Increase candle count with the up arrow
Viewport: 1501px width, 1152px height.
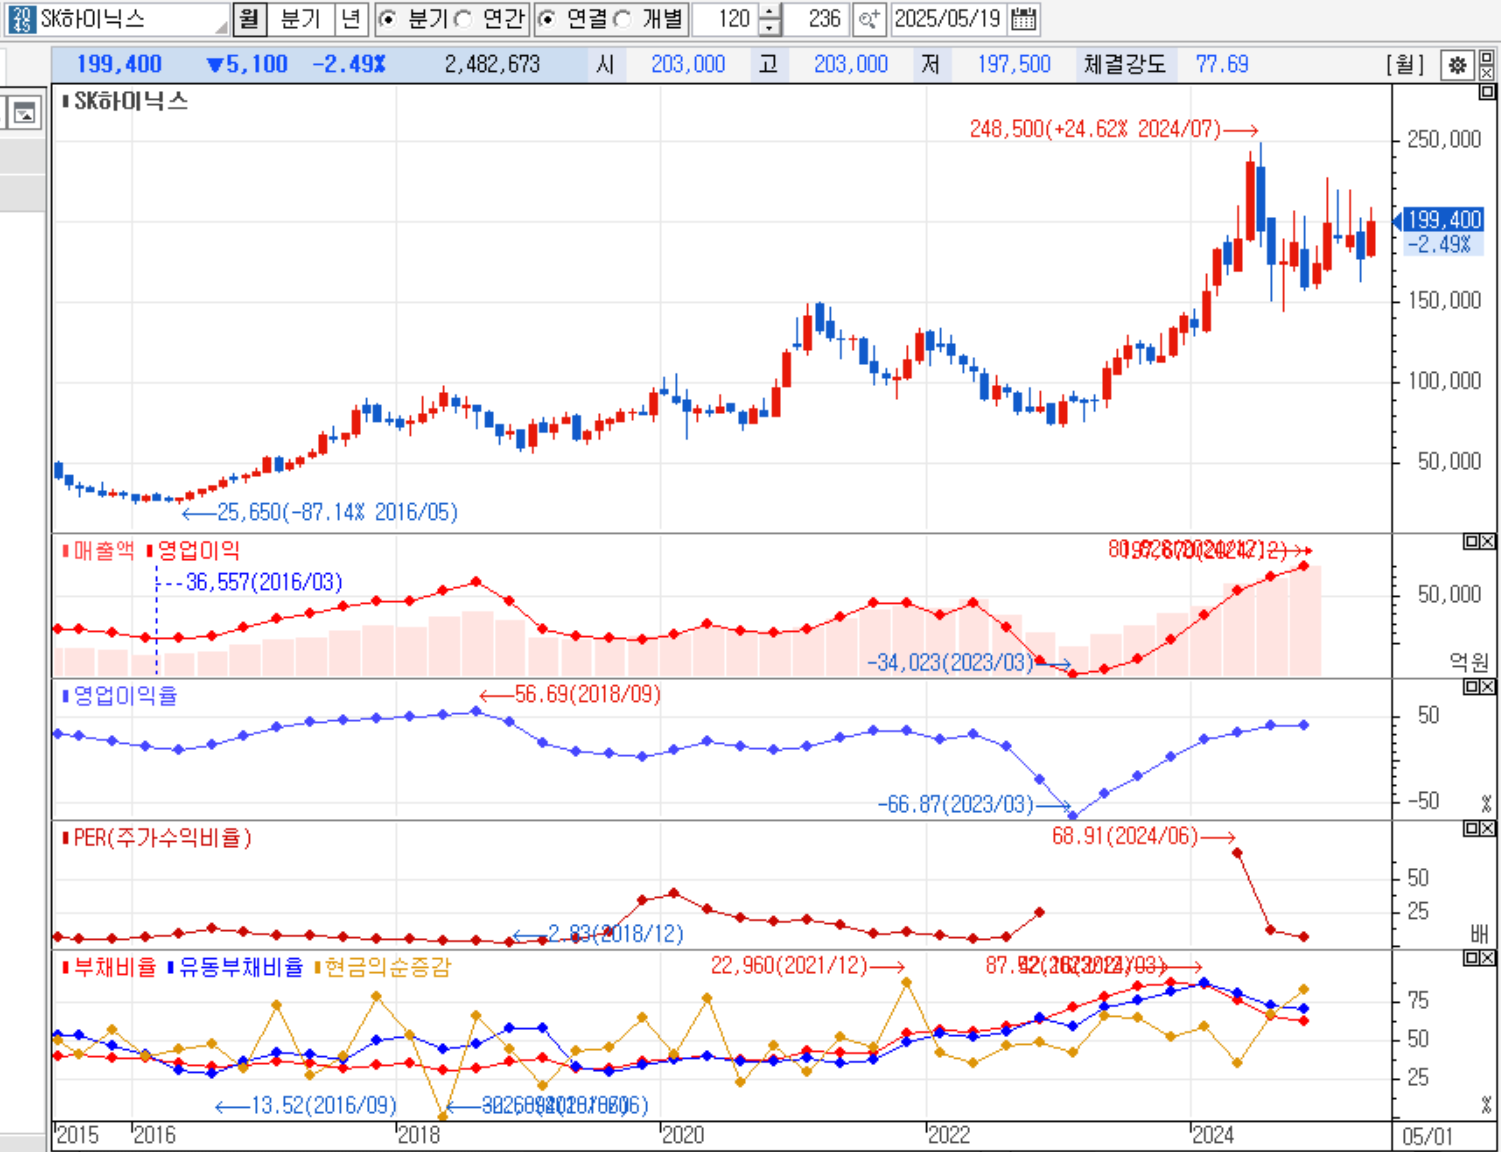point(769,12)
